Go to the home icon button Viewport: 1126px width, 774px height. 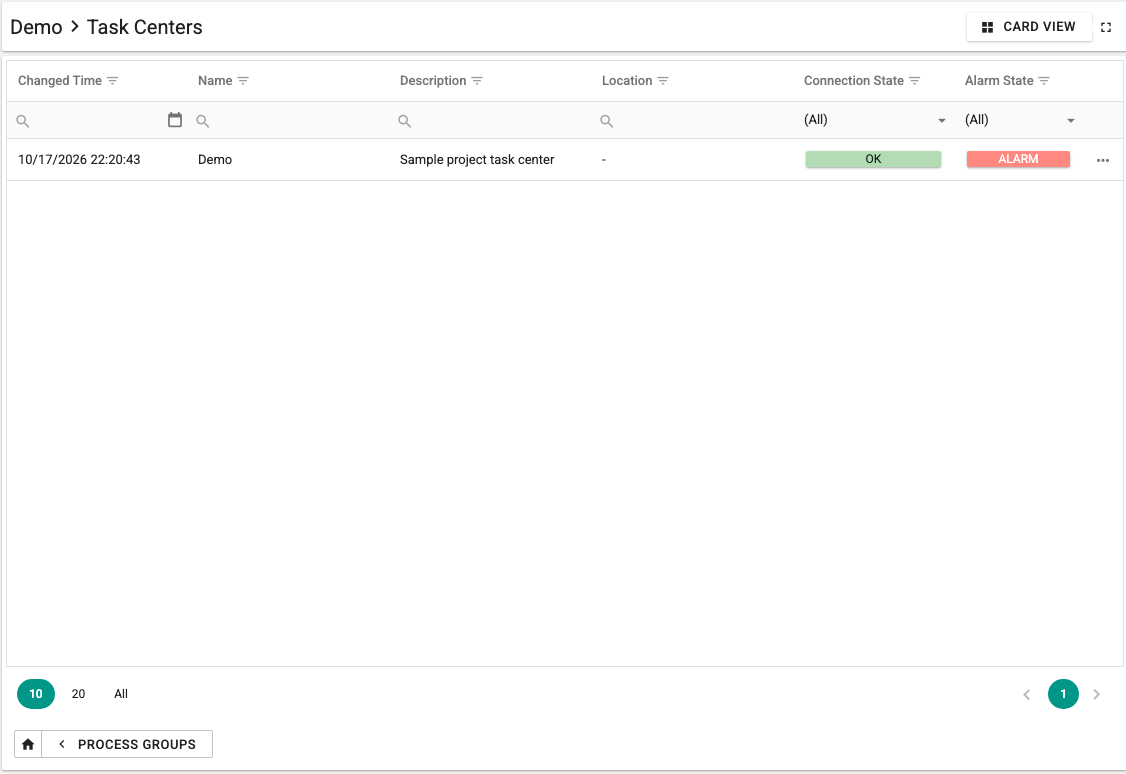pyautogui.click(x=28, y=744)
